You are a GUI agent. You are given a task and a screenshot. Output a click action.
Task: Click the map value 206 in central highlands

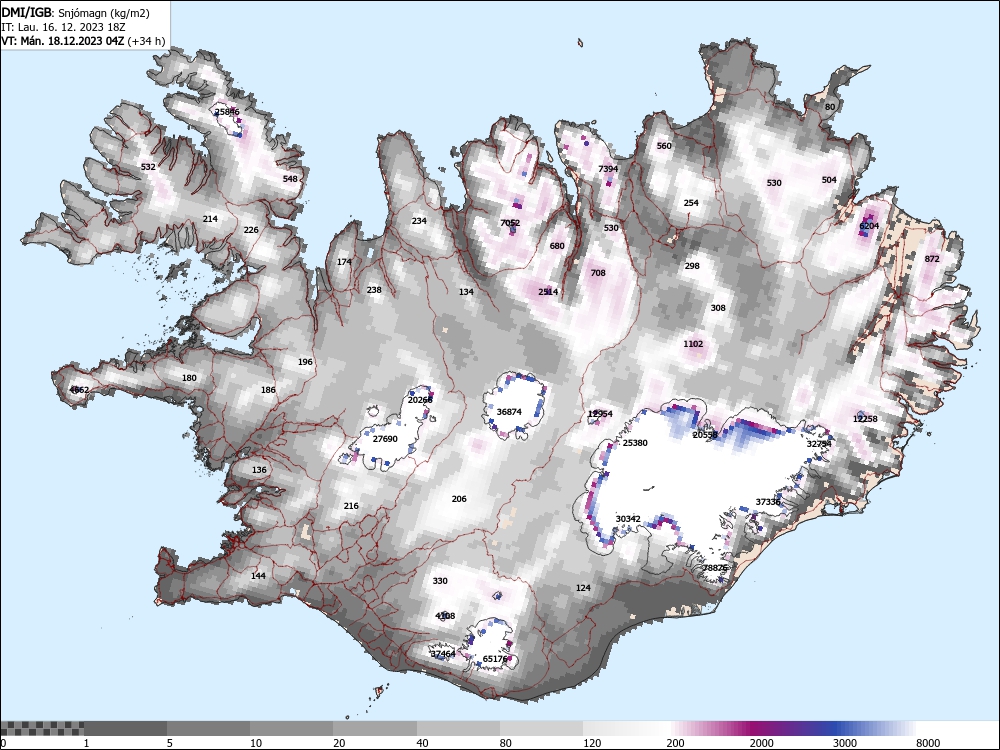(x=459, y=499)
